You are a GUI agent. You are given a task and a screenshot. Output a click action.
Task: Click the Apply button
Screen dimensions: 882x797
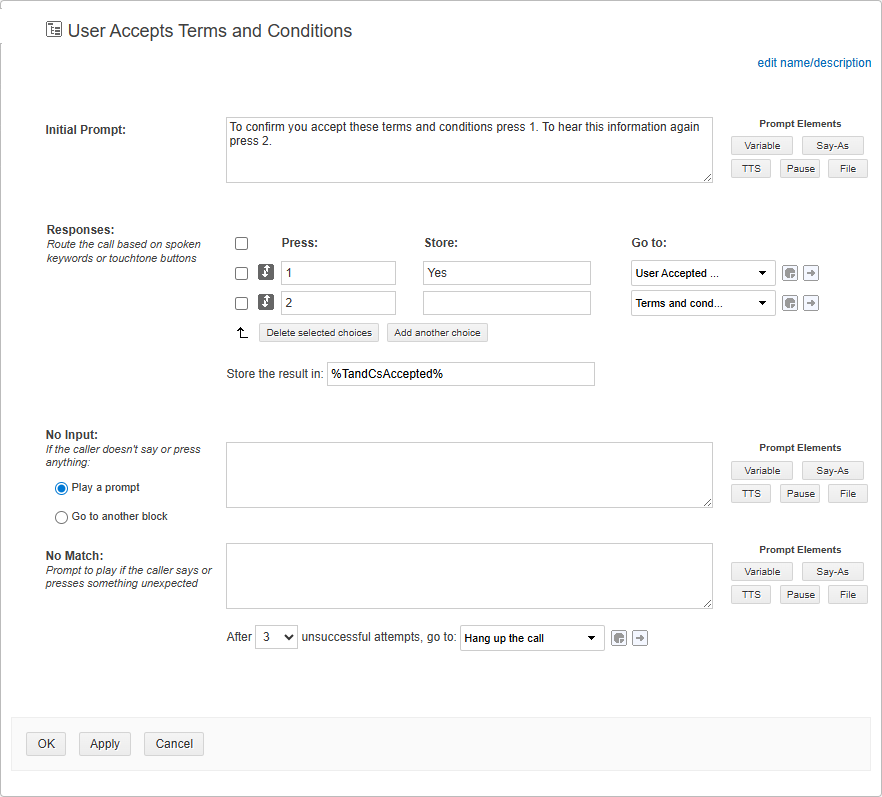(105, 744)
